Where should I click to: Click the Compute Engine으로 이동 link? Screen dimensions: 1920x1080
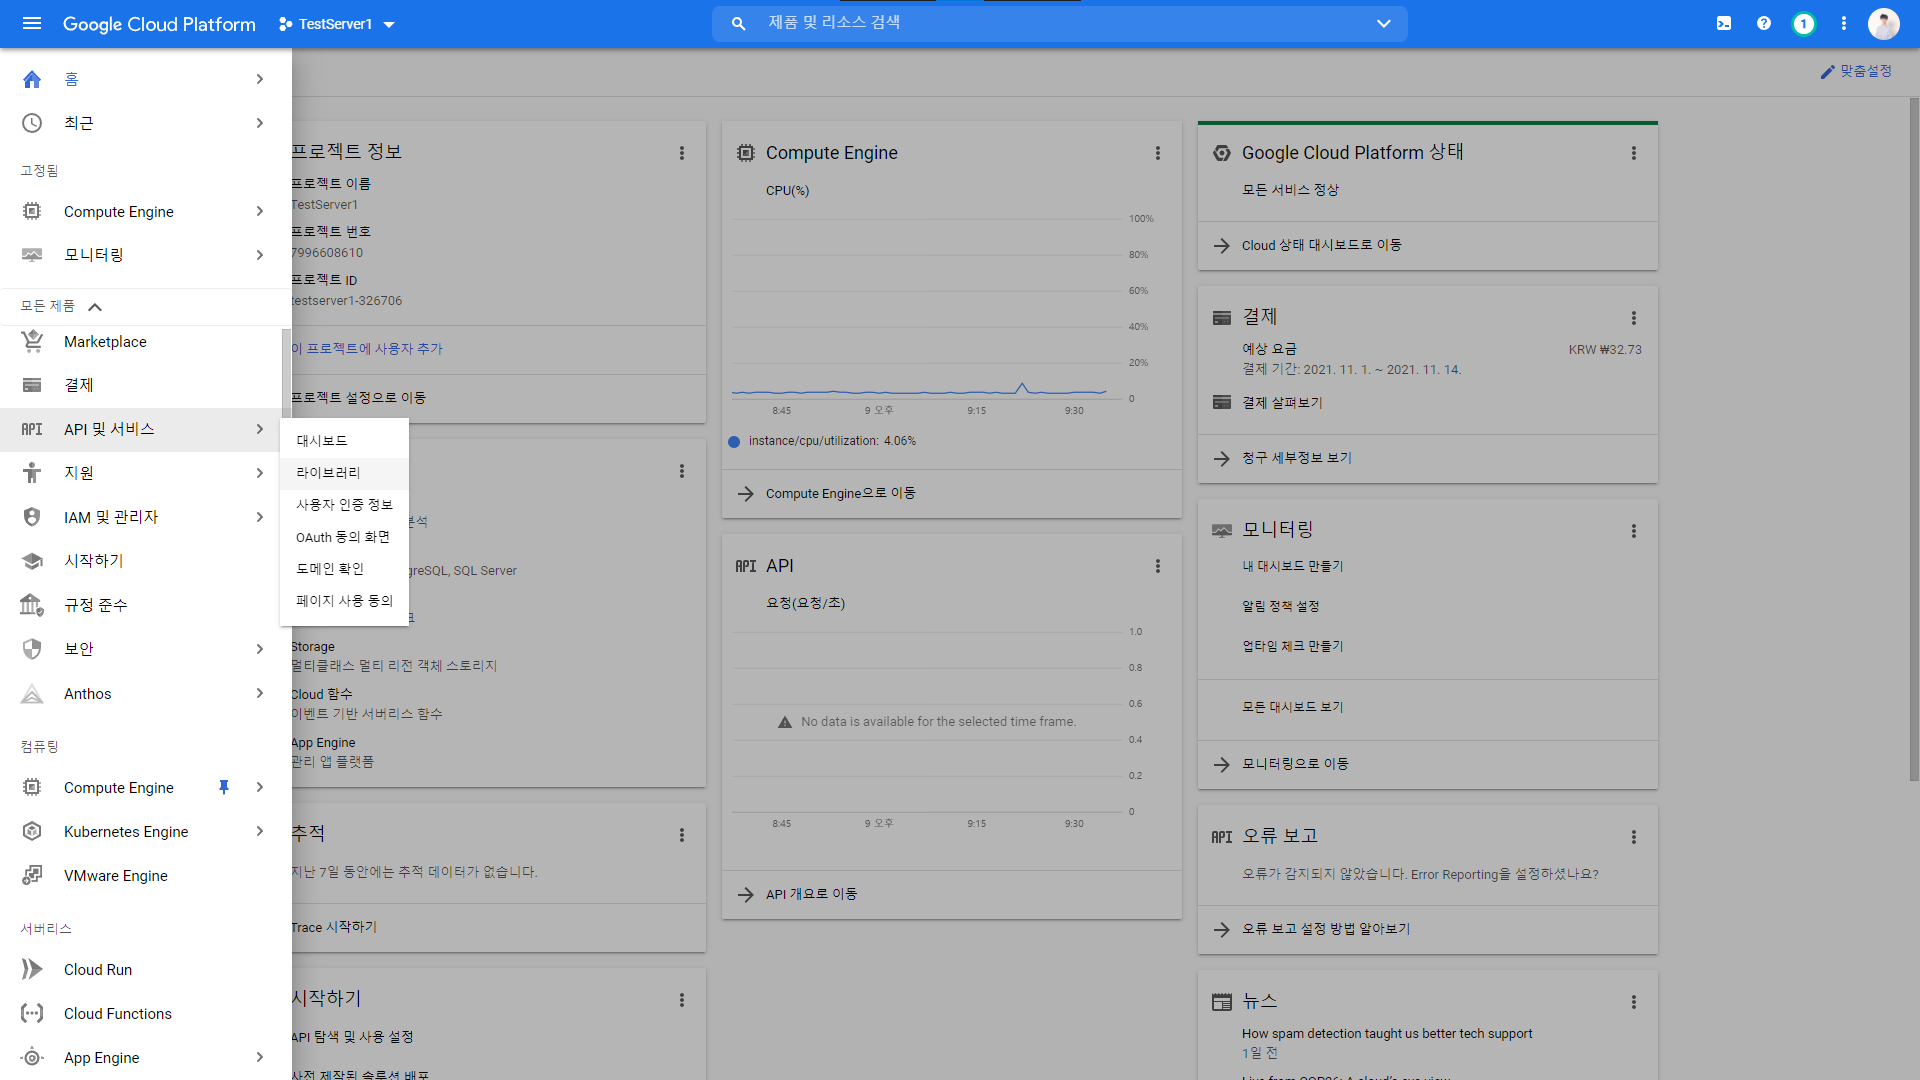pyautogui.click(x=840, y=494)
